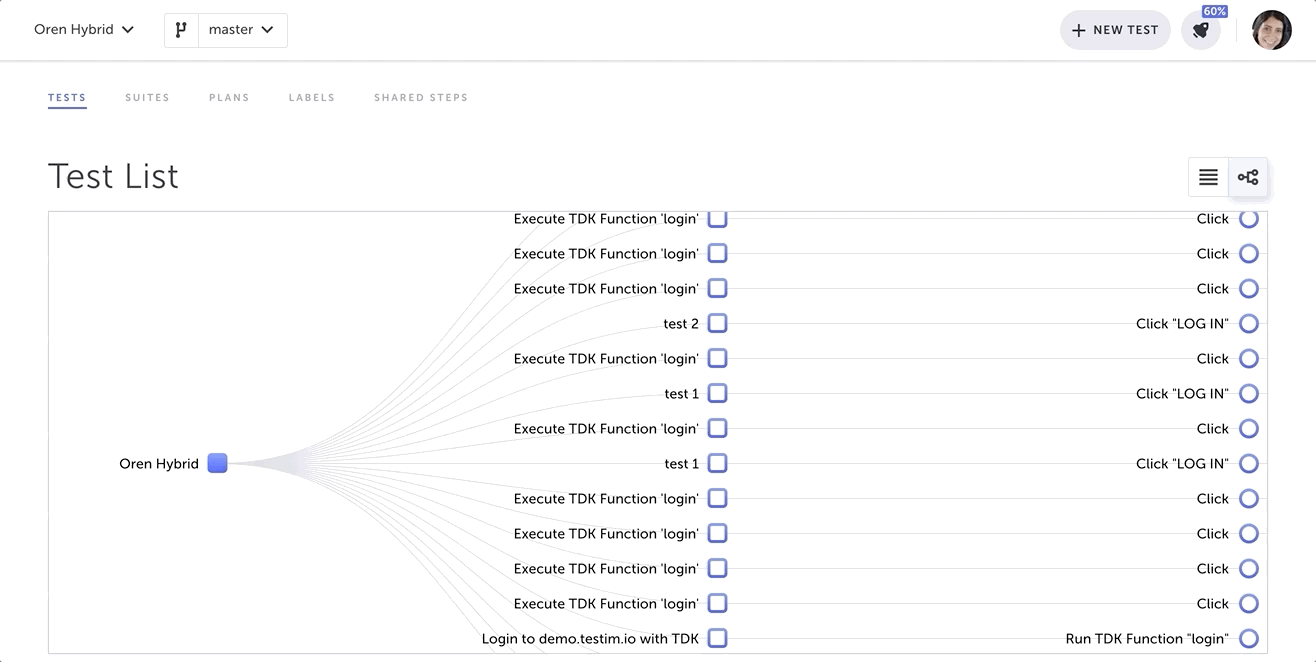
Task: Click the circle beside 'Run TDK Function "login"'
Action: (1248, 638)
